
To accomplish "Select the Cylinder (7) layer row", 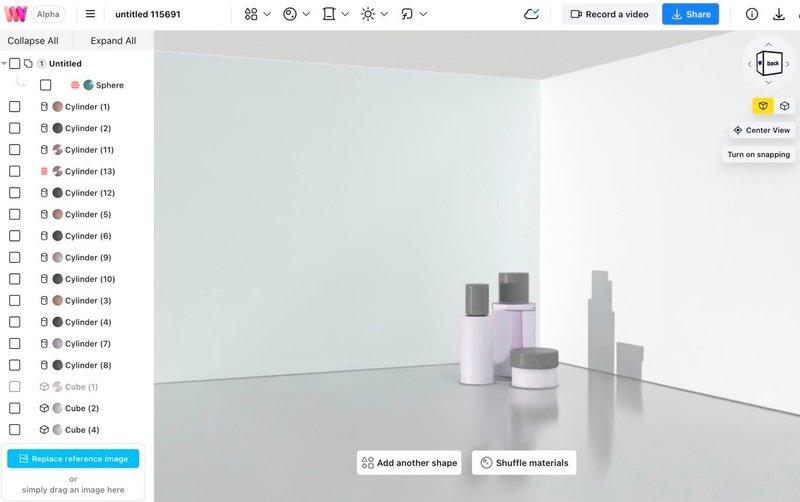I will click(x=77, y=343).
